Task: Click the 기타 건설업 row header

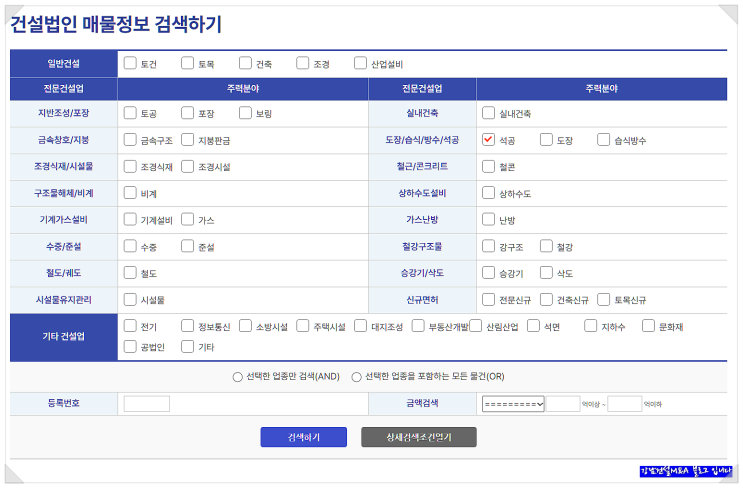Action: tap(64, 337)
